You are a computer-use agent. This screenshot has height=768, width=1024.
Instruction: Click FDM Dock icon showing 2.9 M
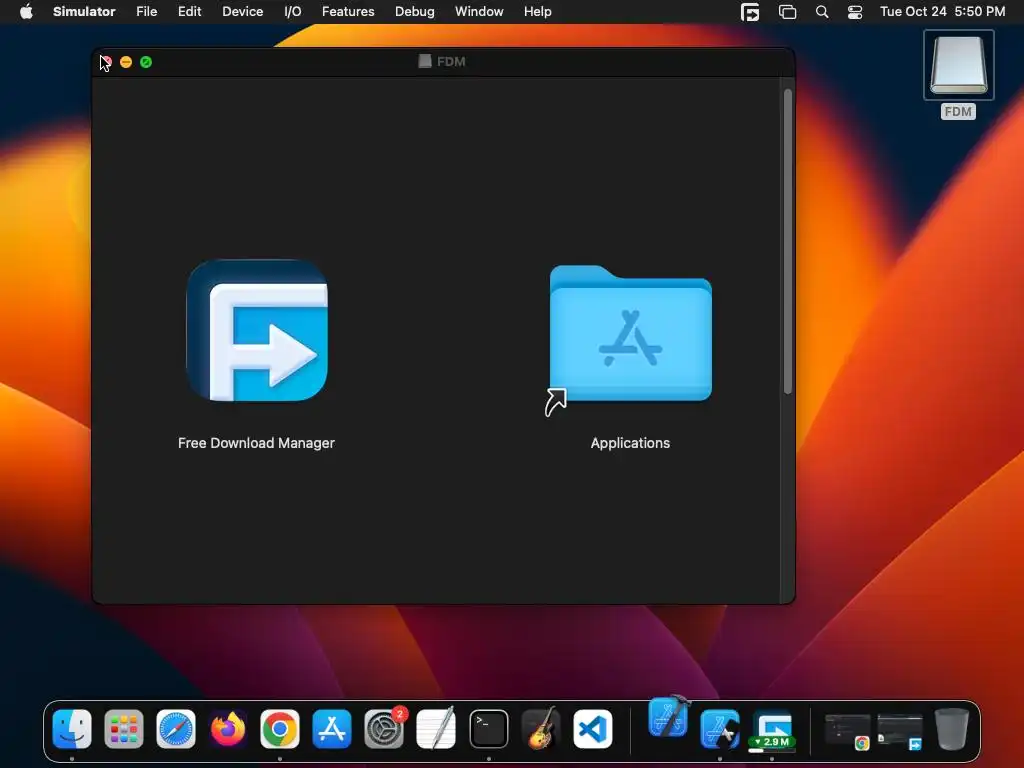coord(772,730)
